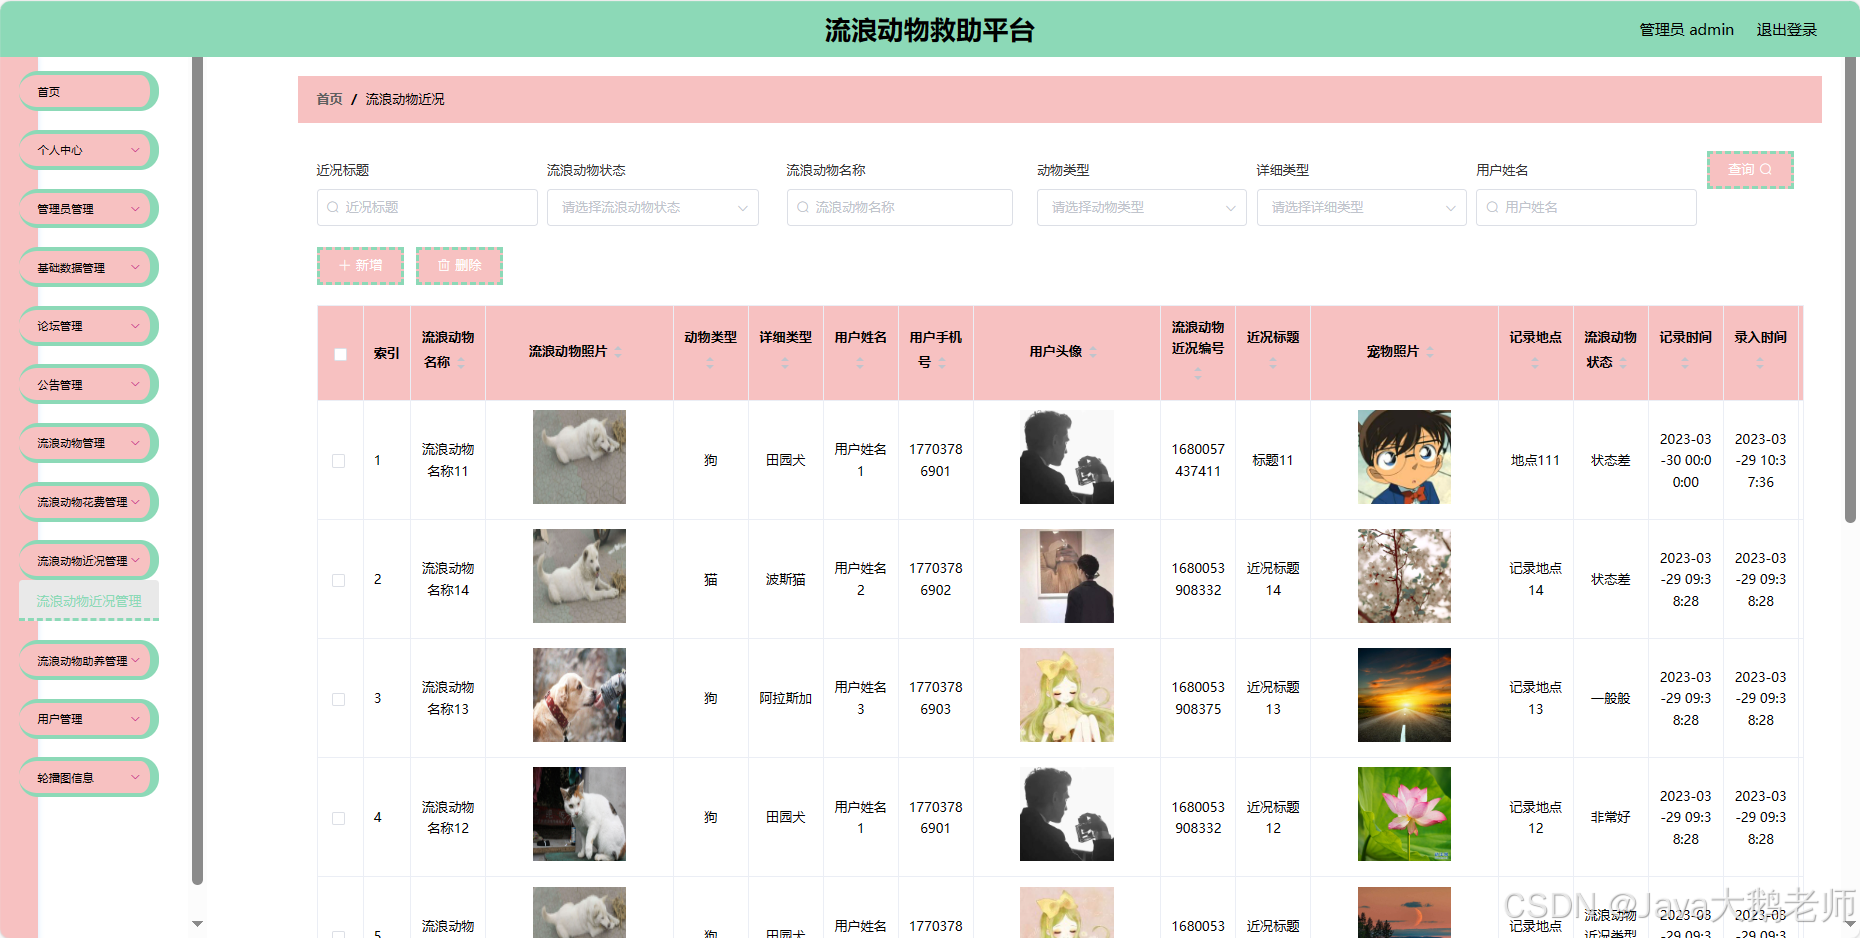The width and height of the screenshot is (1860, 938).
Task: Sort by 流浪动物近况编号 column sort icon
Action: 1198,373
